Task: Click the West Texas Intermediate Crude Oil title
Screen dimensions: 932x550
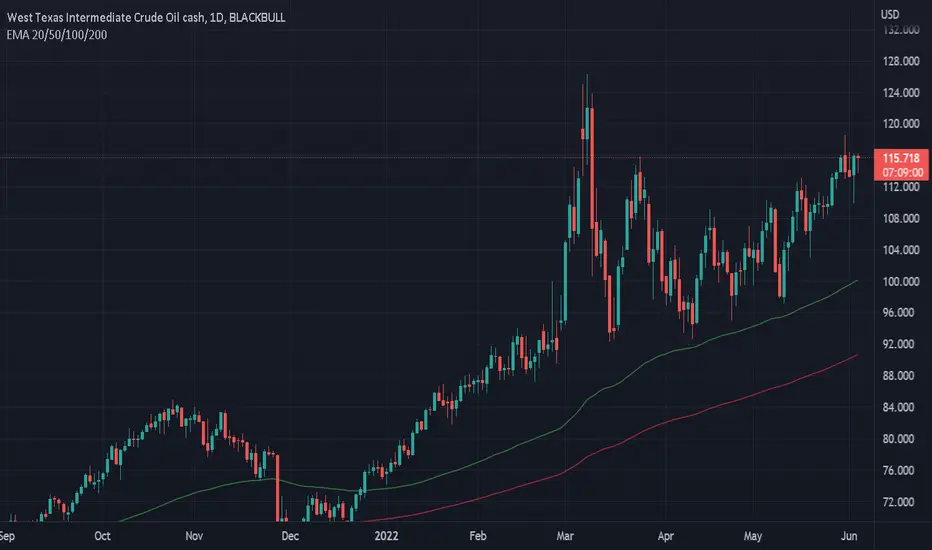Action: pyautogui.click(x=146, y=17)
